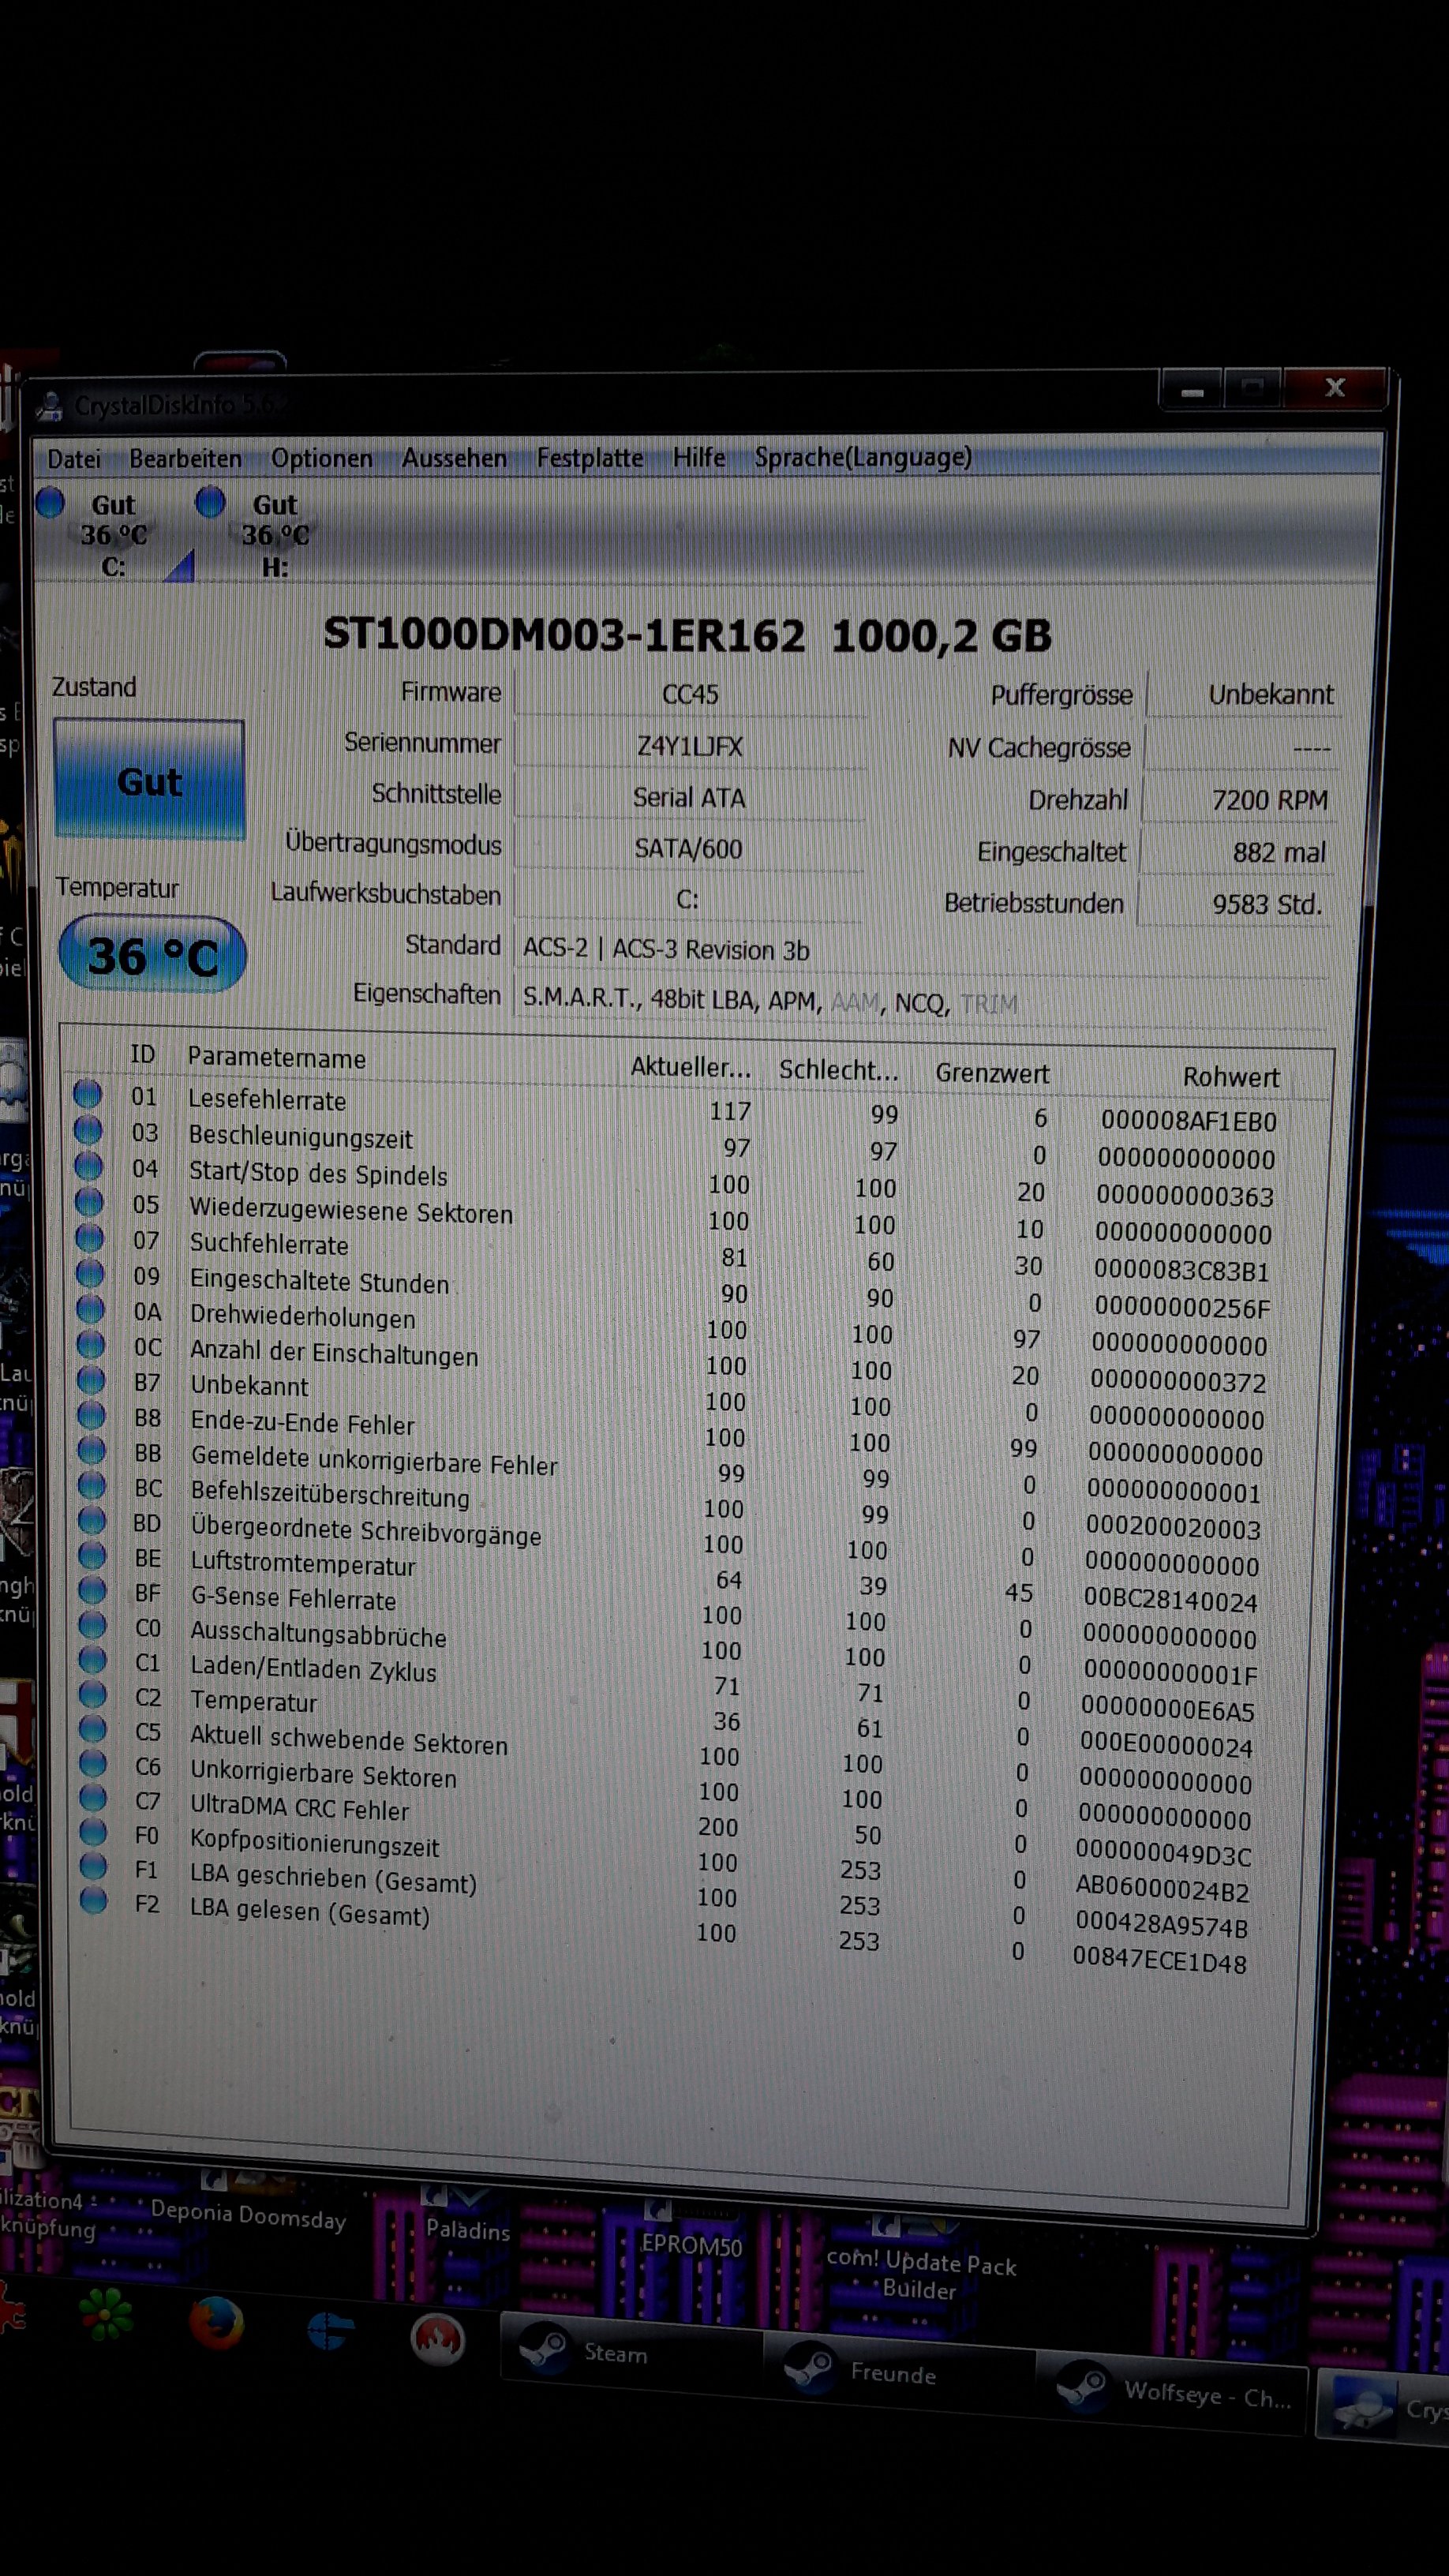Click the status orb beside Lesefehlerrate
The height and width of the screenshot is (2576, 1449).
pyautogui.click(x=88, y=1094)
